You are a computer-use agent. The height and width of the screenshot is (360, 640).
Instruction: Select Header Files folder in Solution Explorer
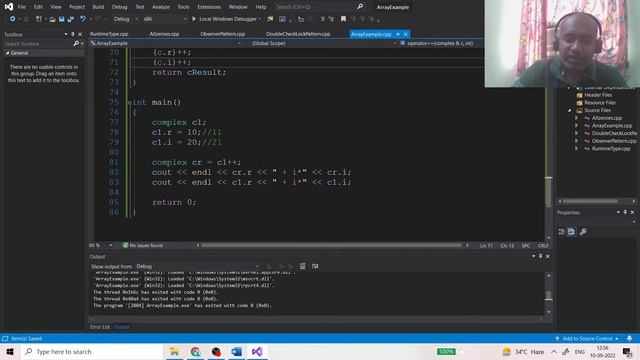[x=598, y=95]
